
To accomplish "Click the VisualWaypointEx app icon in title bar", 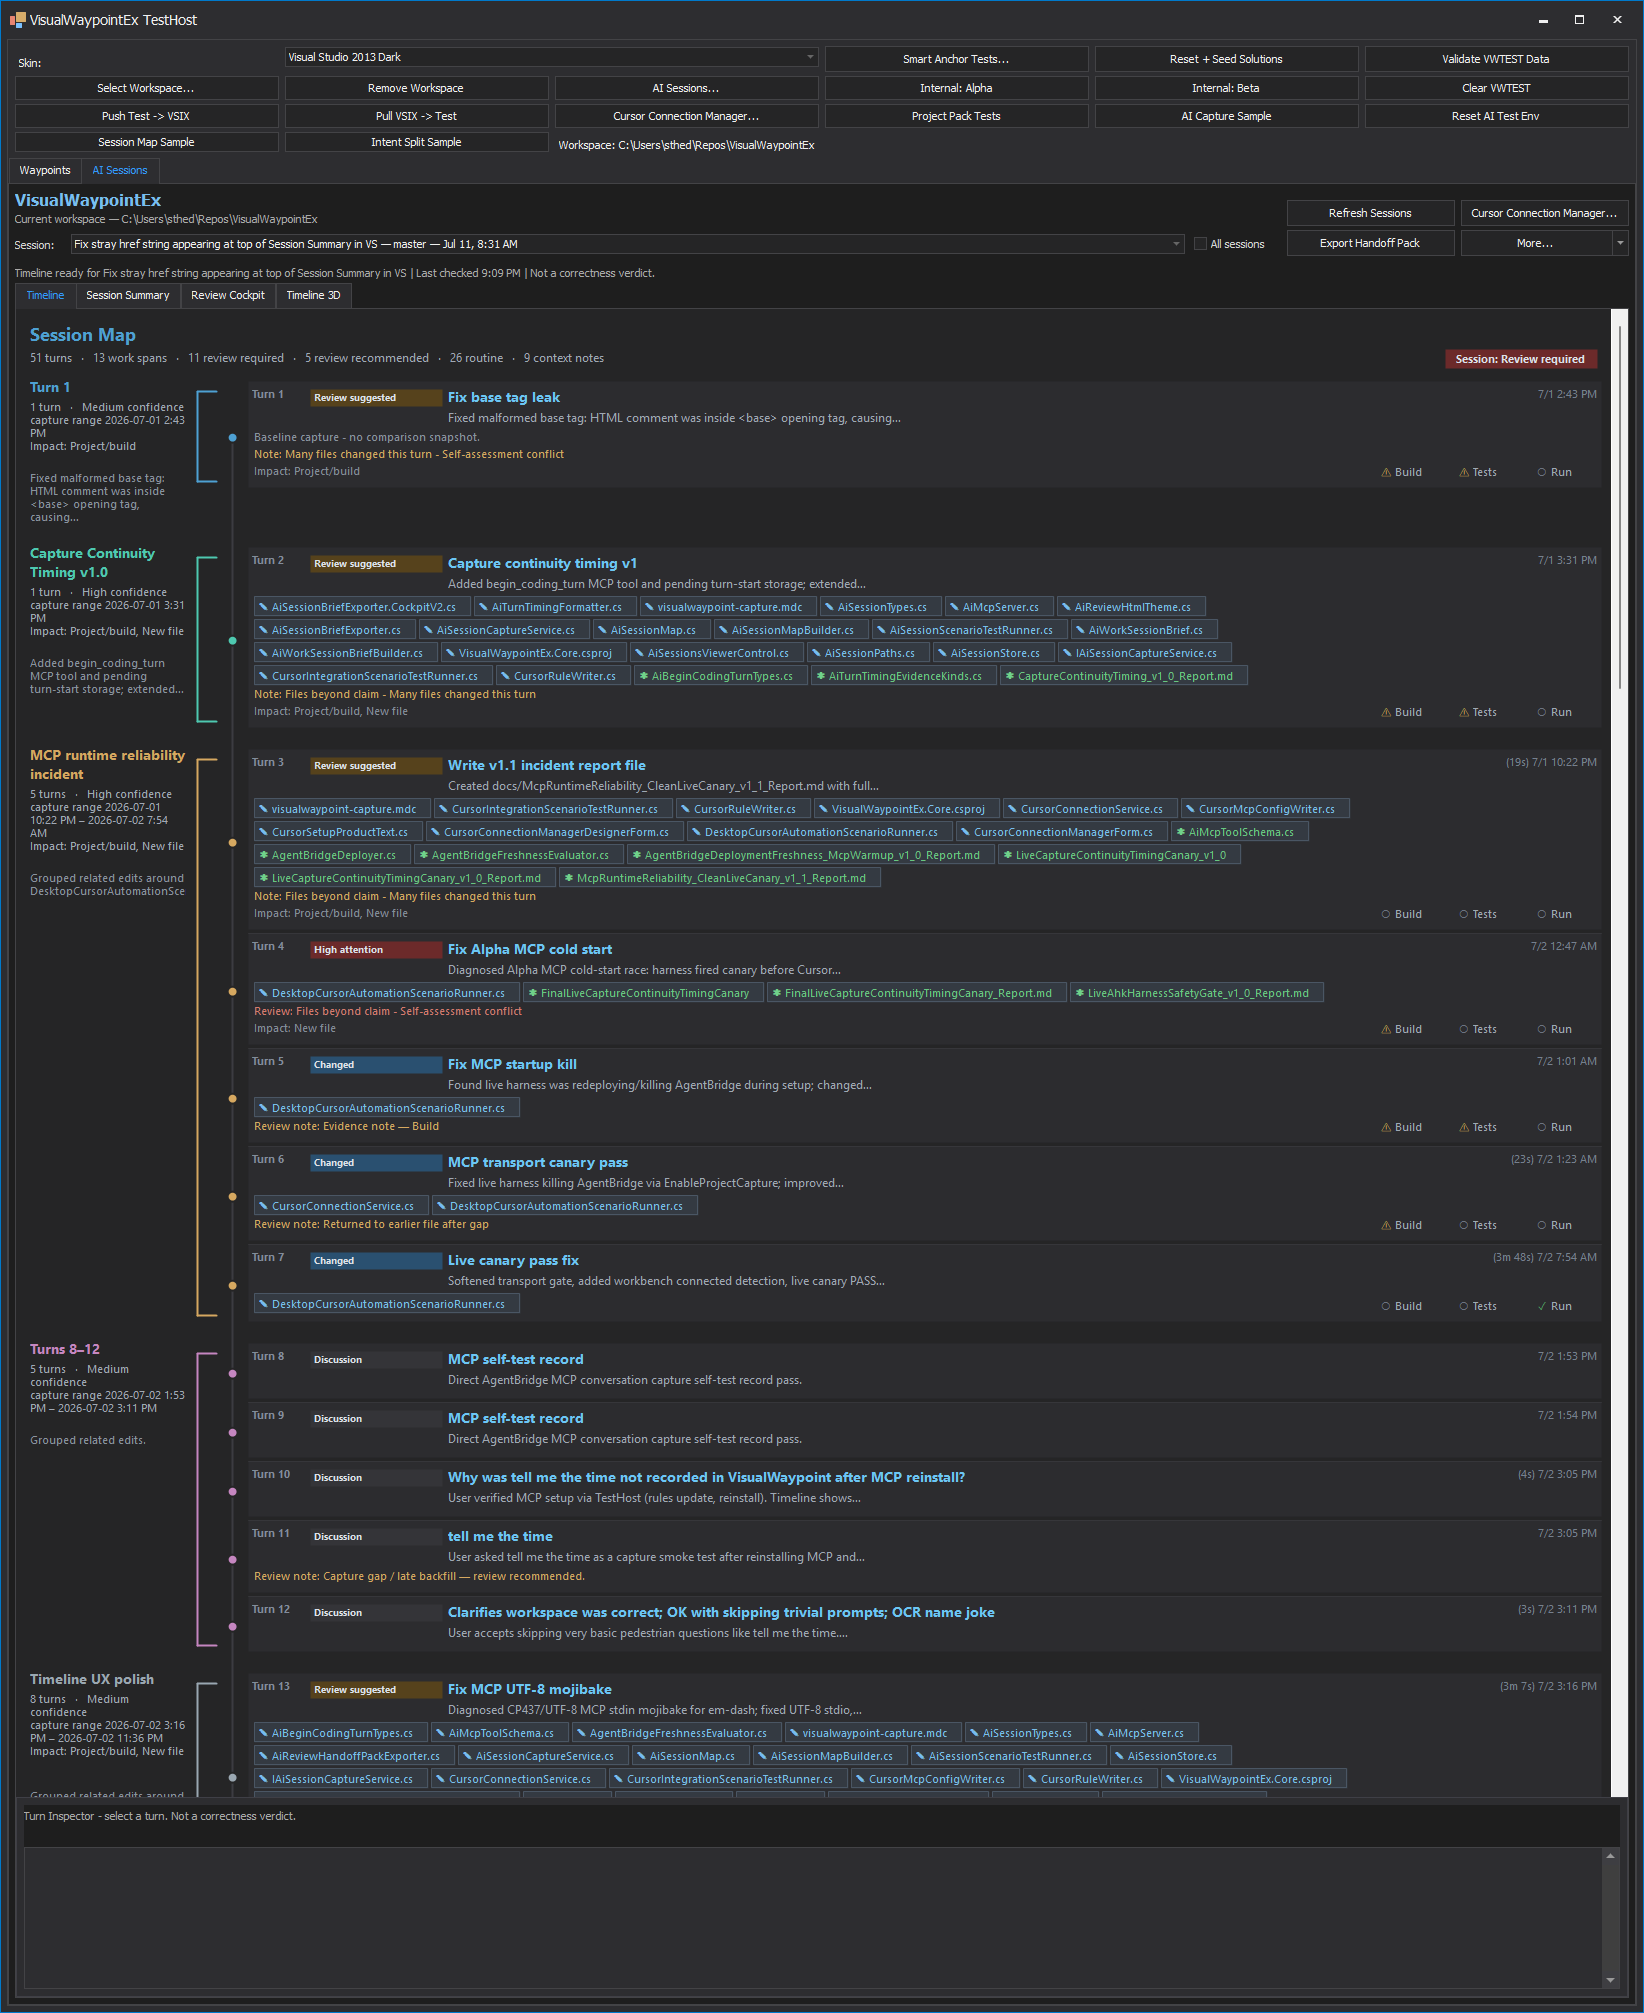I will tap(17, 20).
